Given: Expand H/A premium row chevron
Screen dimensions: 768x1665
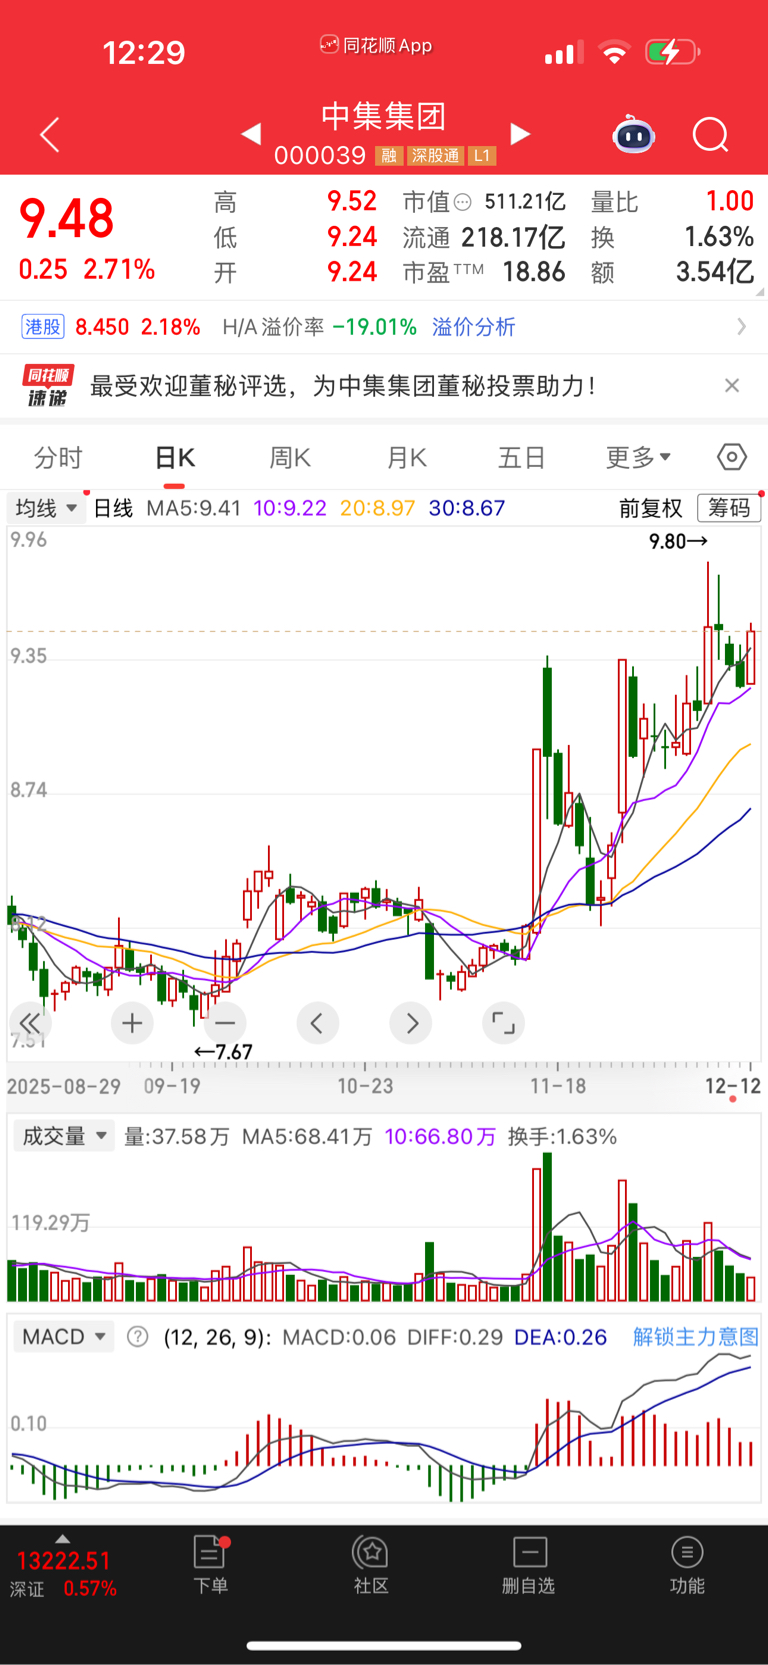Looking at the screenshot, I should coord(741,327).
